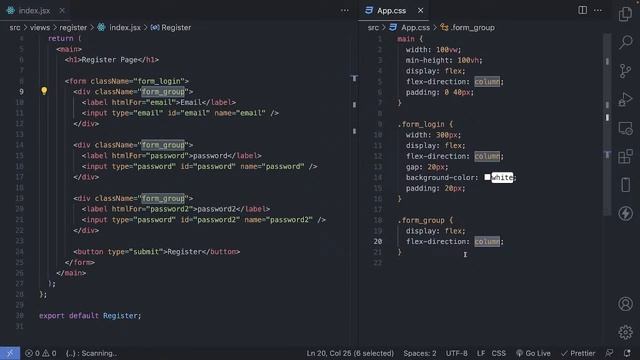Open the Manage settings gear
Viewport: 640px width, 360px height.
[625, 332]
